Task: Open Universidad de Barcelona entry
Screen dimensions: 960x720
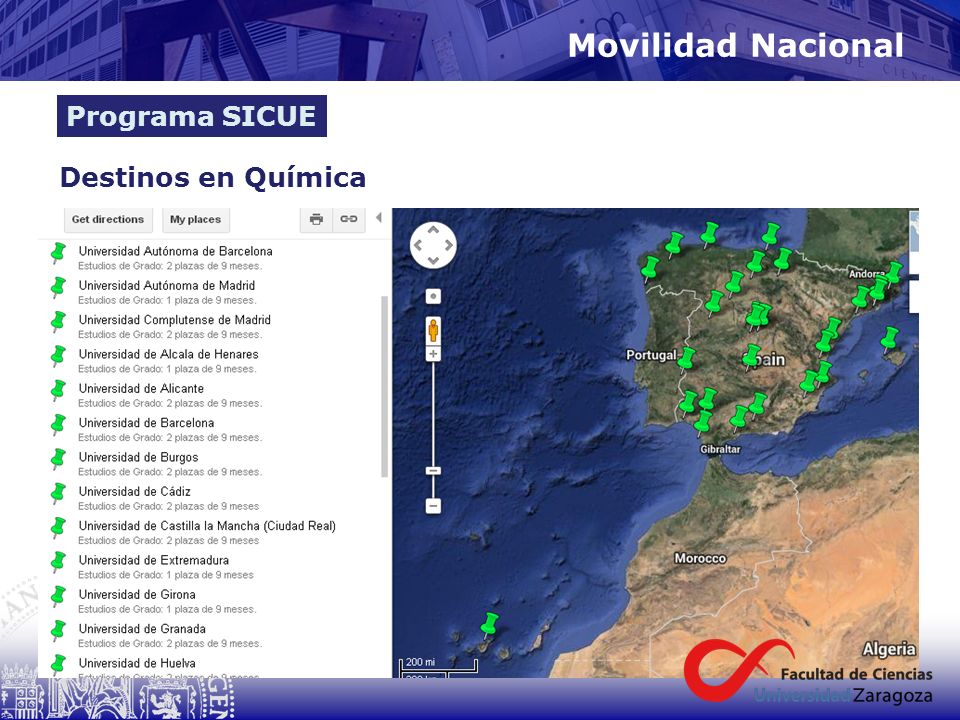Action: point(146,422)
